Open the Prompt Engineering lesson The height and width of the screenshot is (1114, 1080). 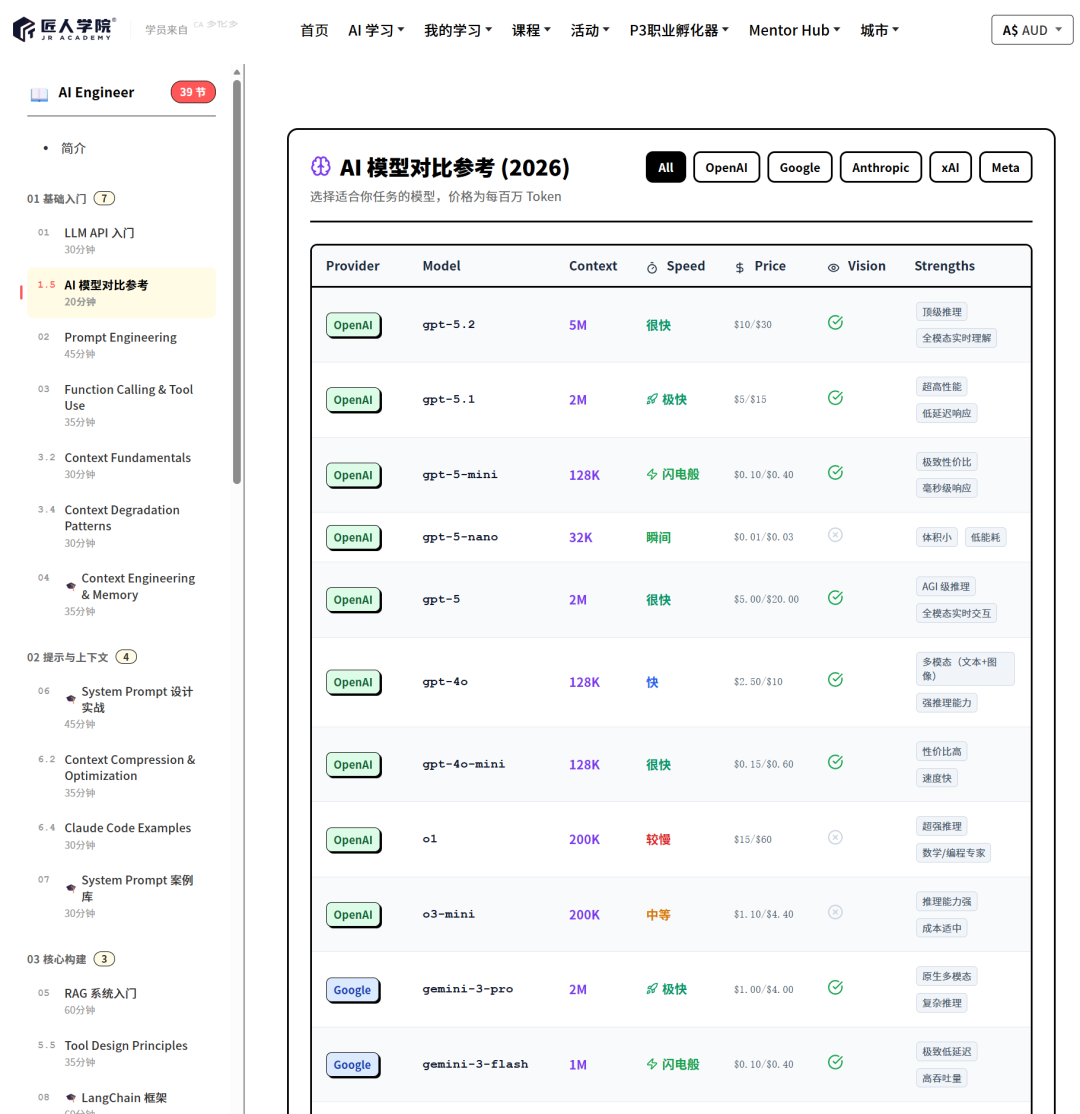click(120, 337)
